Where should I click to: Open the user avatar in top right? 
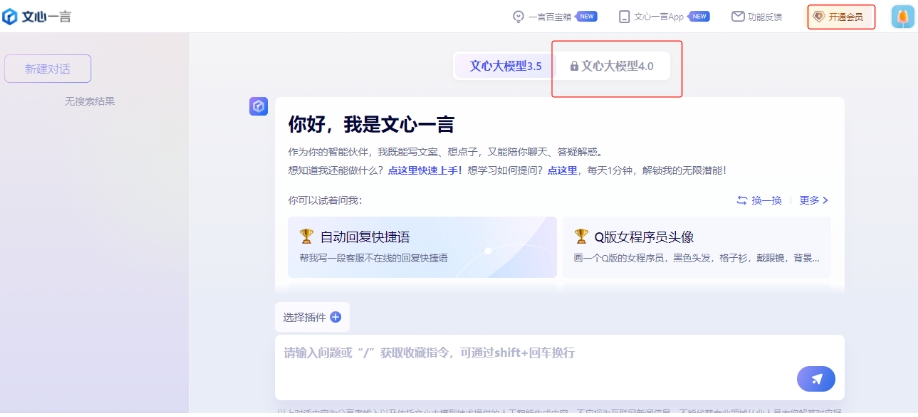coord(903,17)
